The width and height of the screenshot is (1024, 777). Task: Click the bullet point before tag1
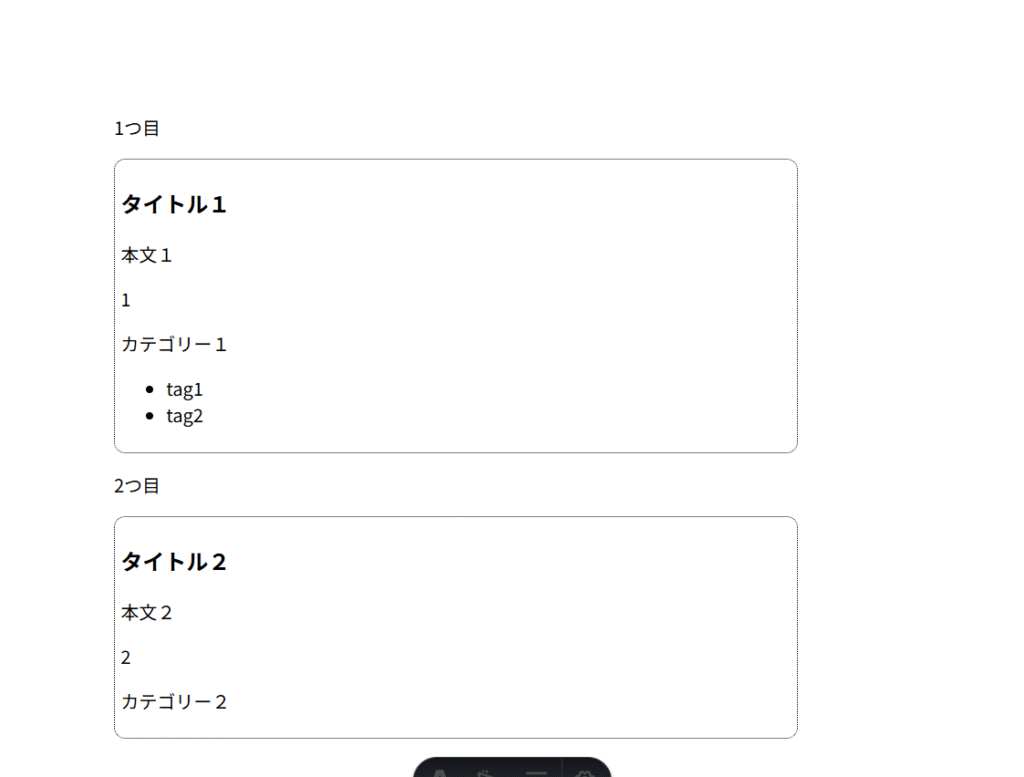[x=150, y=390]
